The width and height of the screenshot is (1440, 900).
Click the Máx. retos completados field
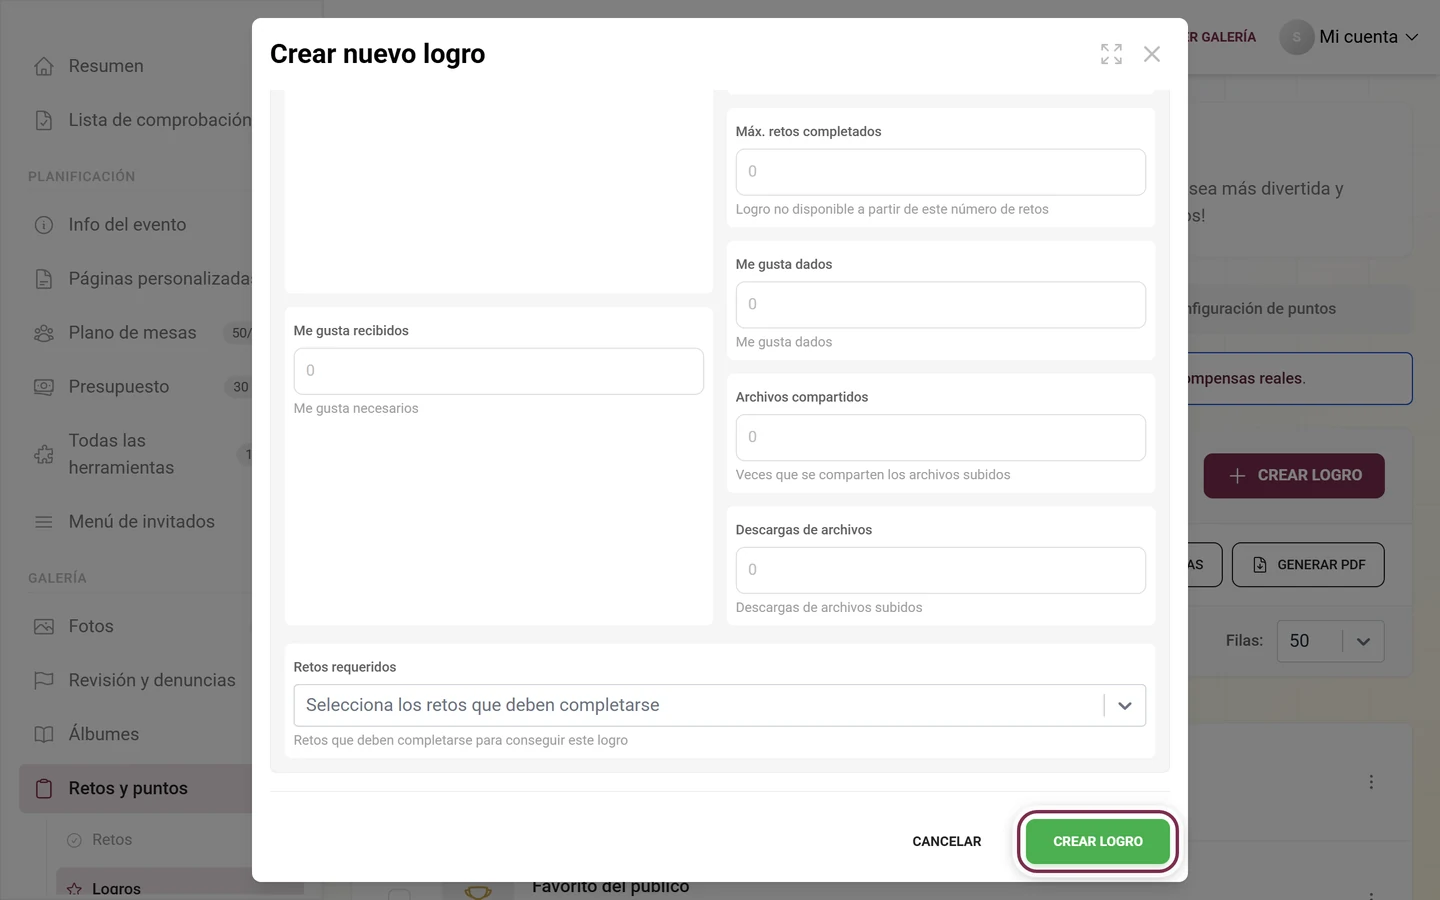tap(941, 172)
